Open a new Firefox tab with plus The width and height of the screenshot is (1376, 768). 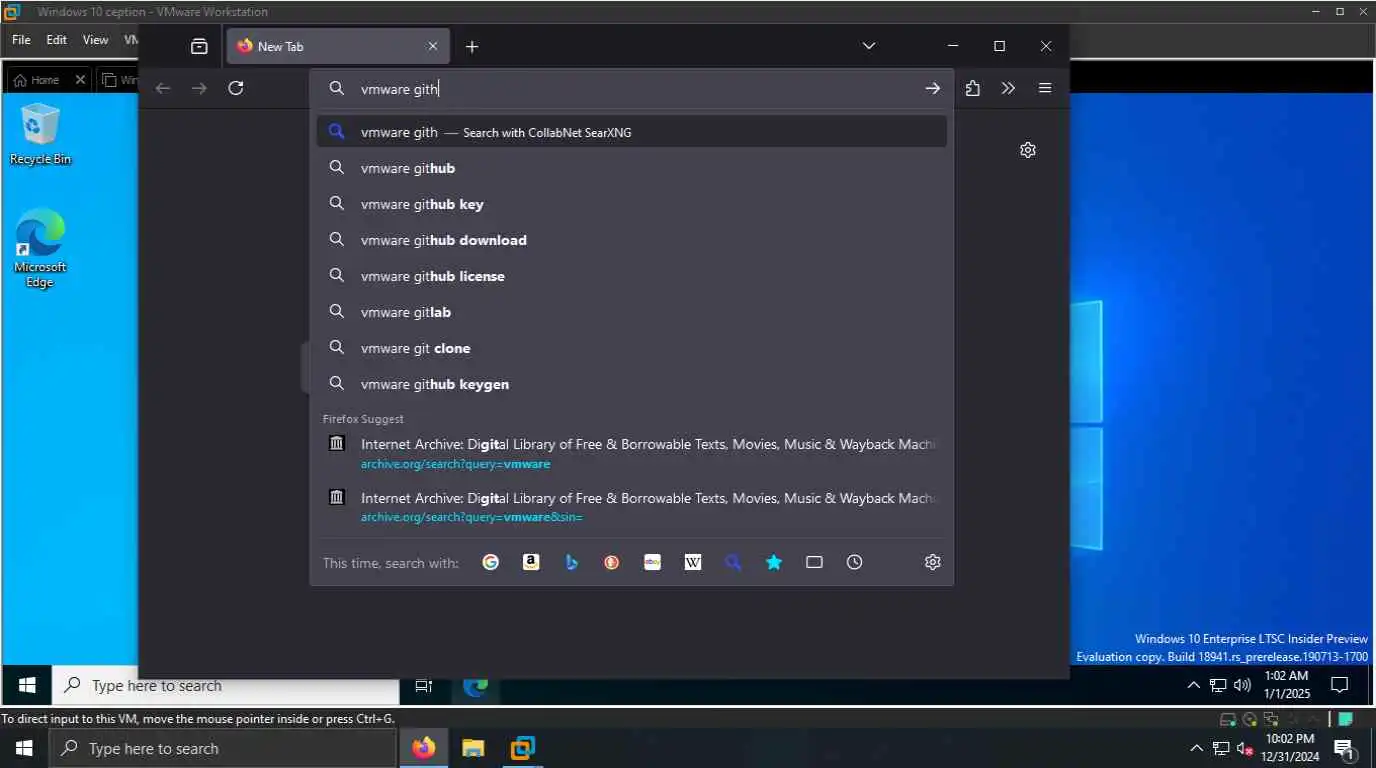tap(472, 46)
